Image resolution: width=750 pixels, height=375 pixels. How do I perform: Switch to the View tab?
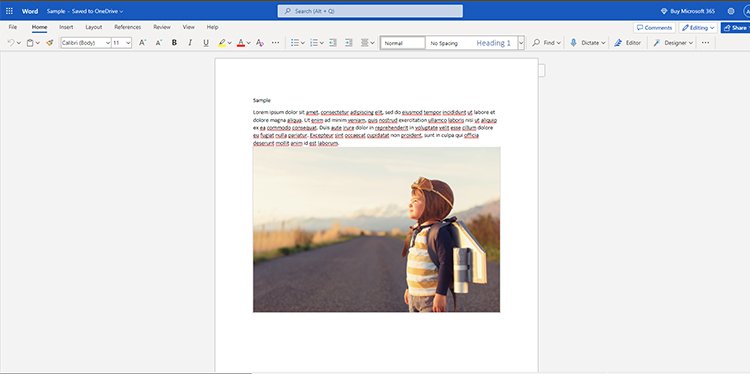(x=189, y=27)
